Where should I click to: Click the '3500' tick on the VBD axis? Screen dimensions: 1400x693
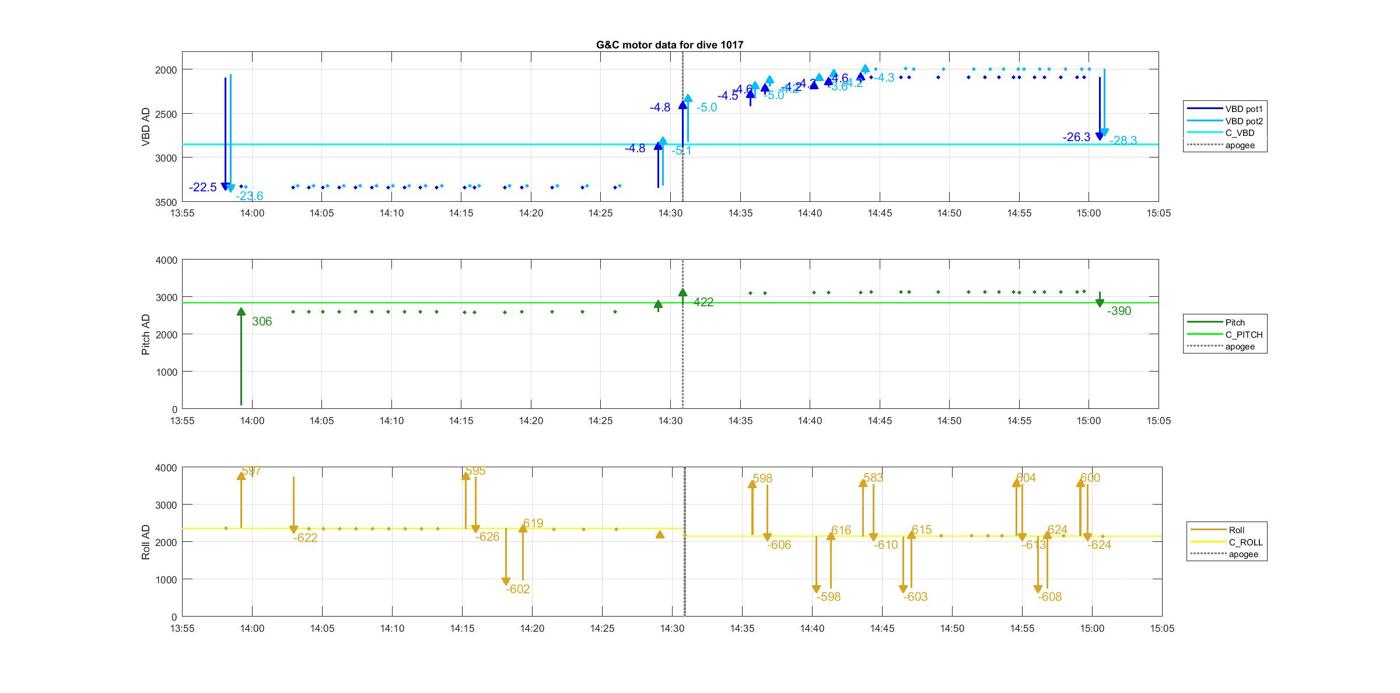pyautogui.click(x=166, y=202)
